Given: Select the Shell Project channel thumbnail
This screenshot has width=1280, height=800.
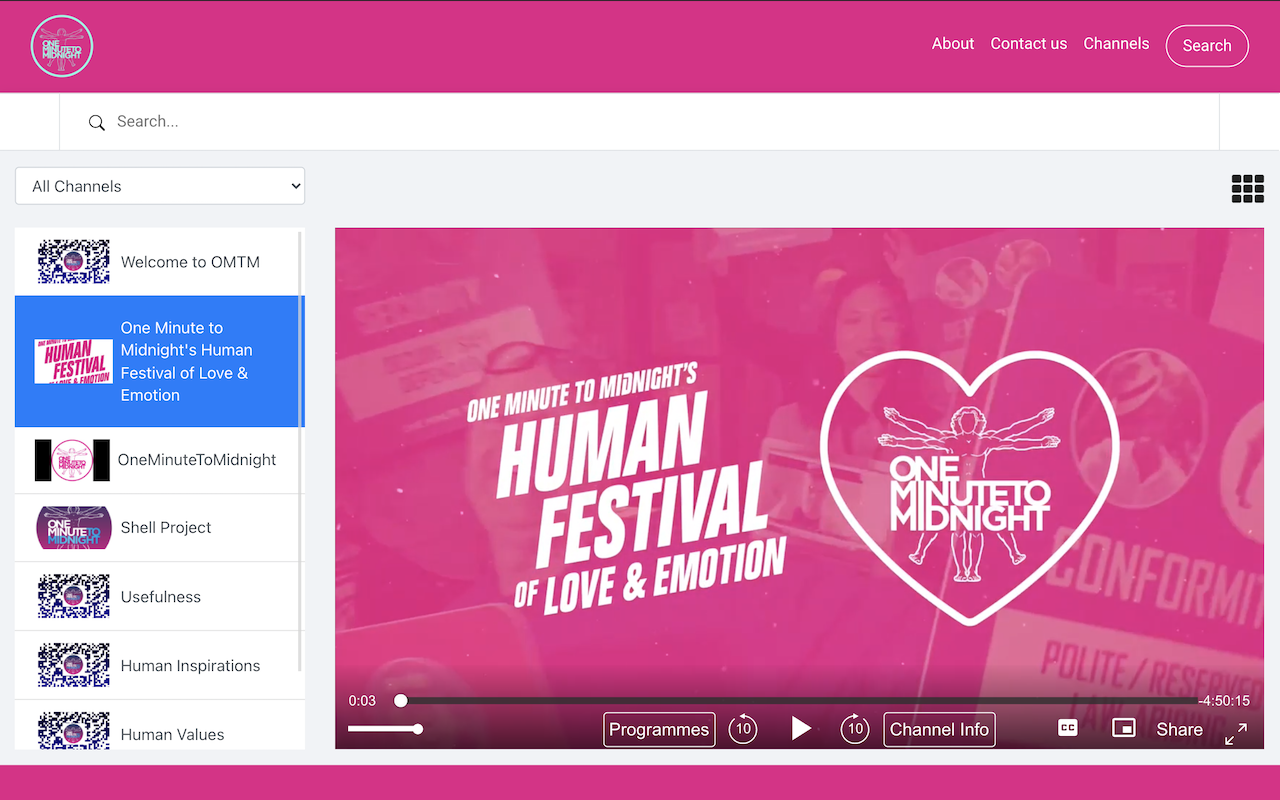Looking at the screenshot, I should 73,528.
